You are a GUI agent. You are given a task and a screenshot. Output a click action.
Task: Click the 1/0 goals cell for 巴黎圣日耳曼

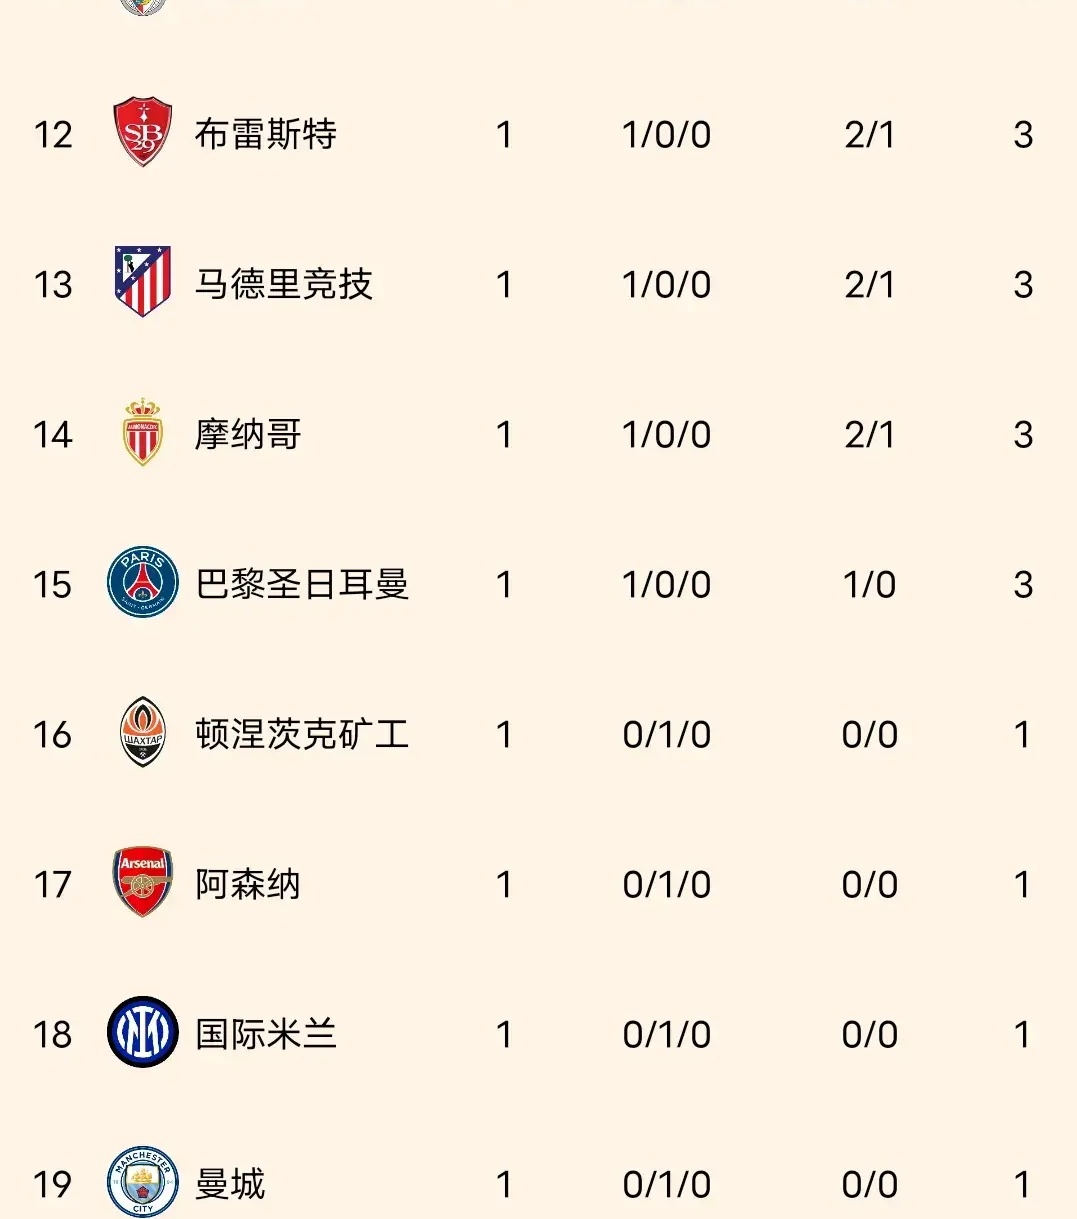tap(869, 585)
